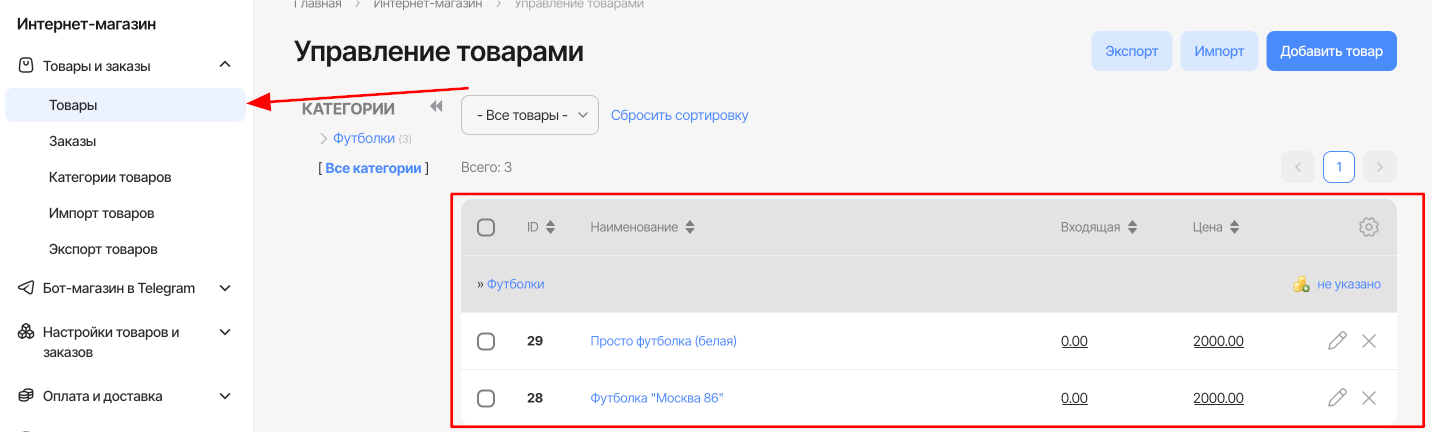
Task: Sort by Наименование column arrows
Action: [690, 227]
